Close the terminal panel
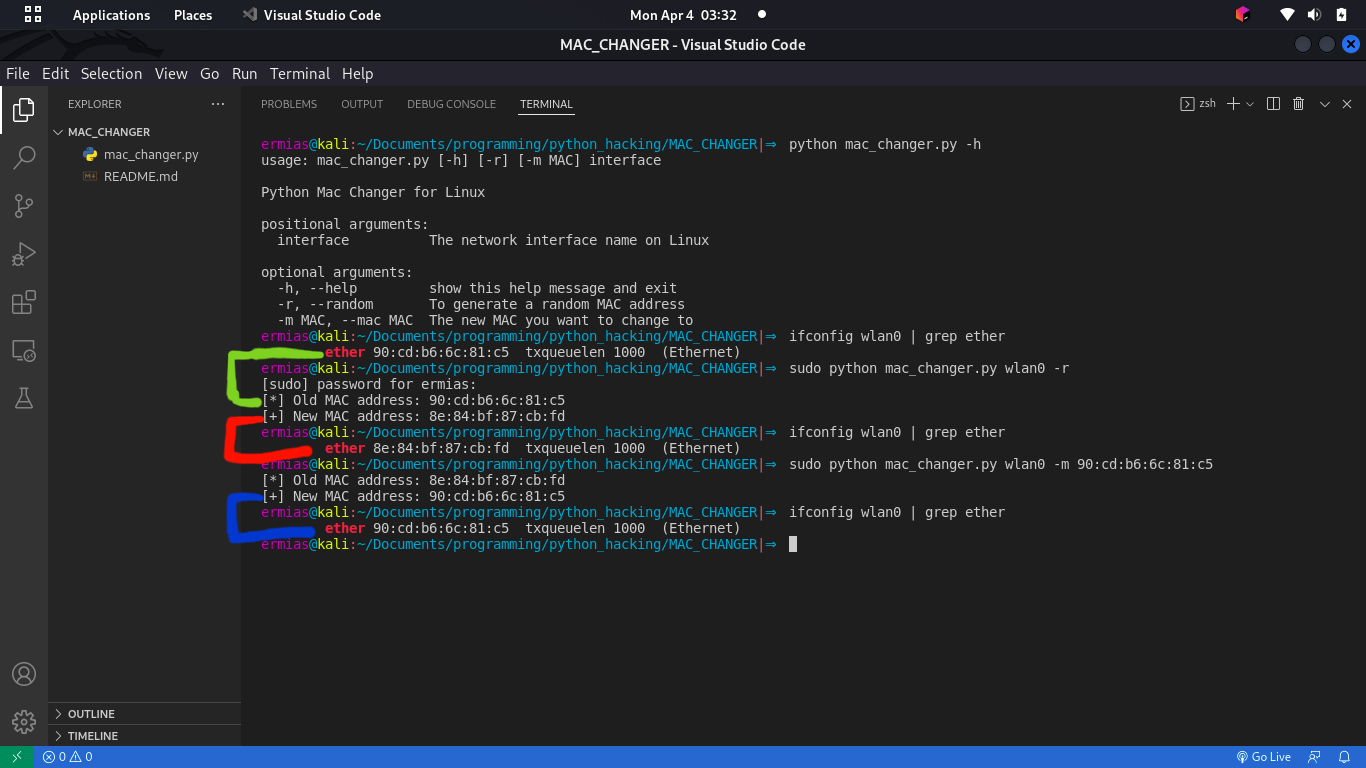1366x768 pixels. pos(1347,104)
